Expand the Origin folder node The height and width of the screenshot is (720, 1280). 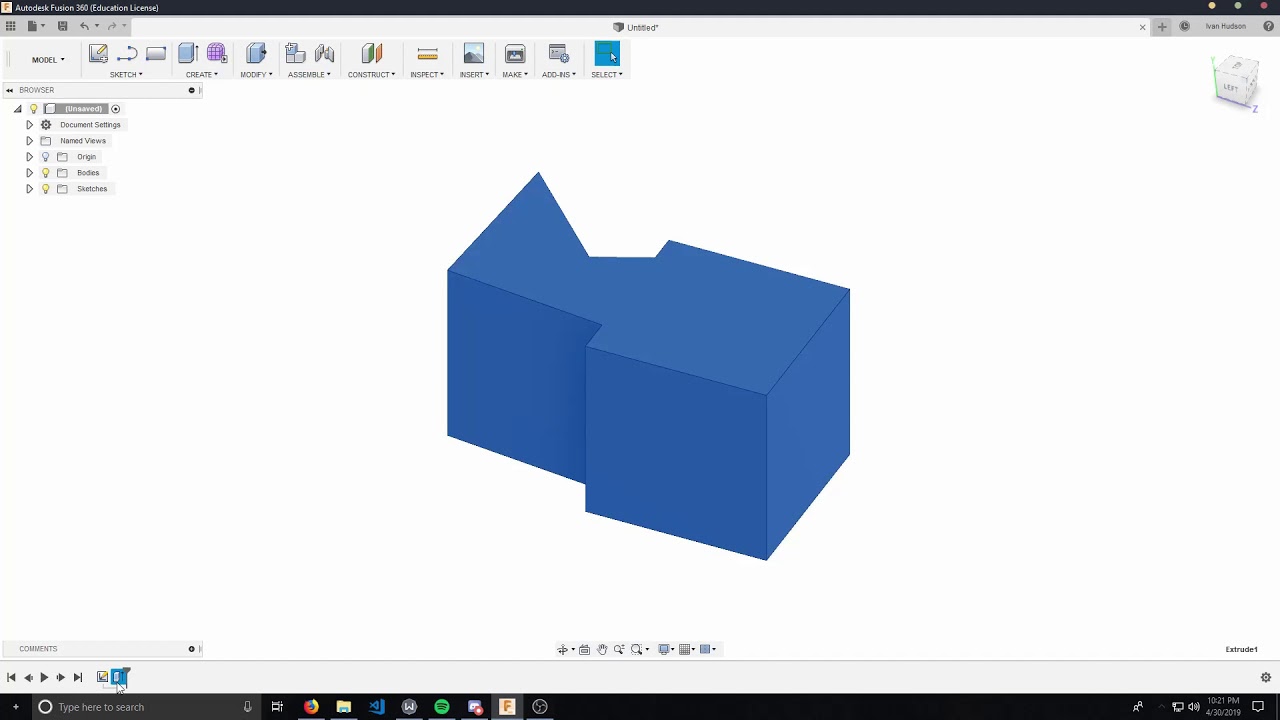[x=29, y=157]
